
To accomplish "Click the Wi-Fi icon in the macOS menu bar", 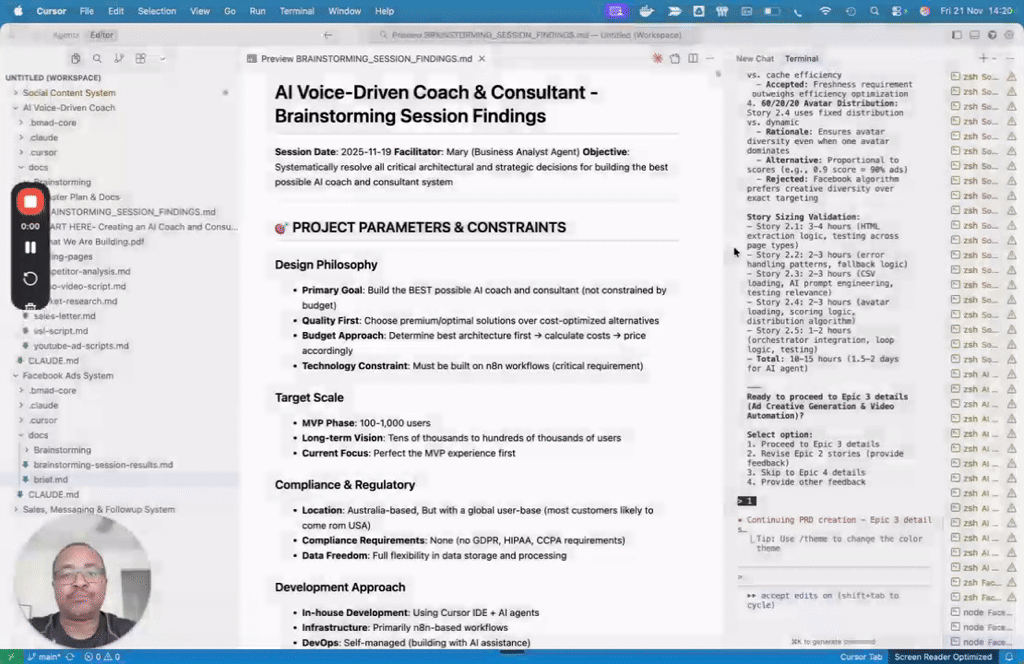I will (x=825, y=11).
